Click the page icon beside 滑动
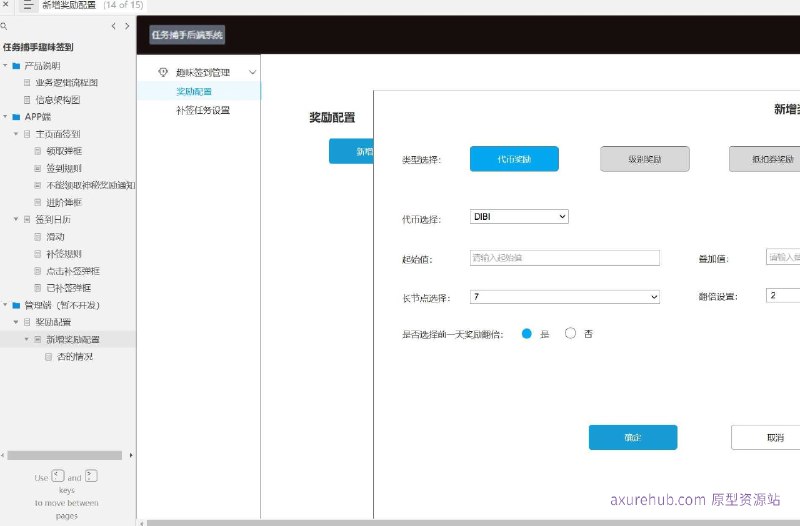This screenshot has width=800, height=526. tap(38, 237)
